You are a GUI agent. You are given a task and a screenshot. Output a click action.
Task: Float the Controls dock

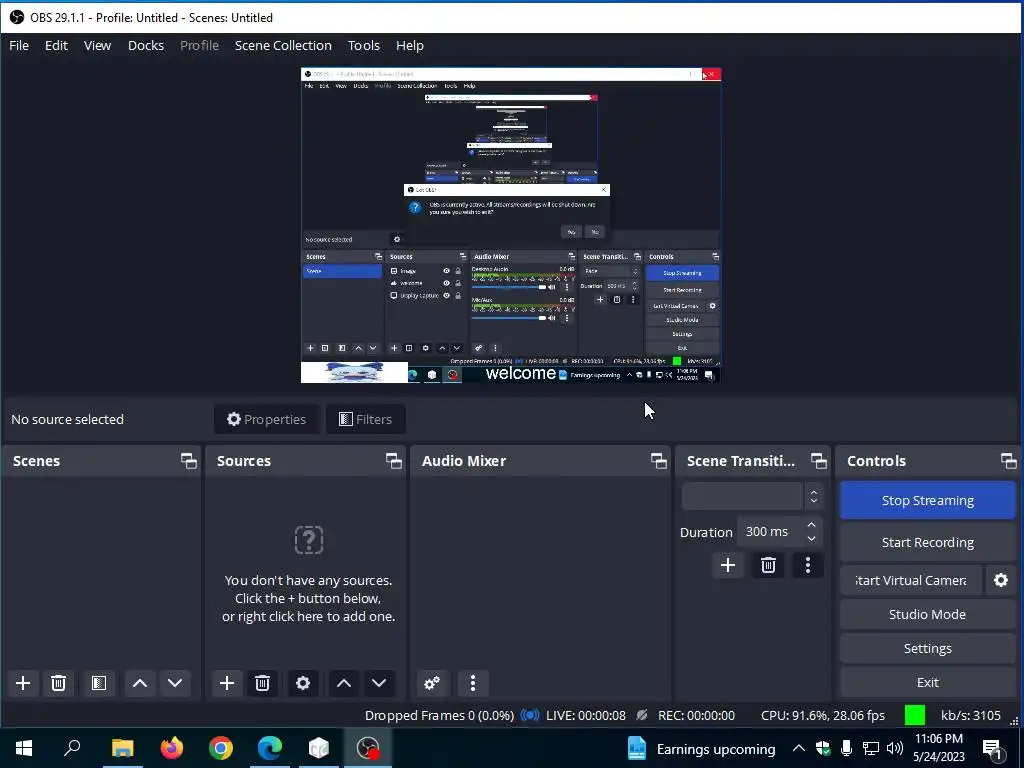point(1009,461)
